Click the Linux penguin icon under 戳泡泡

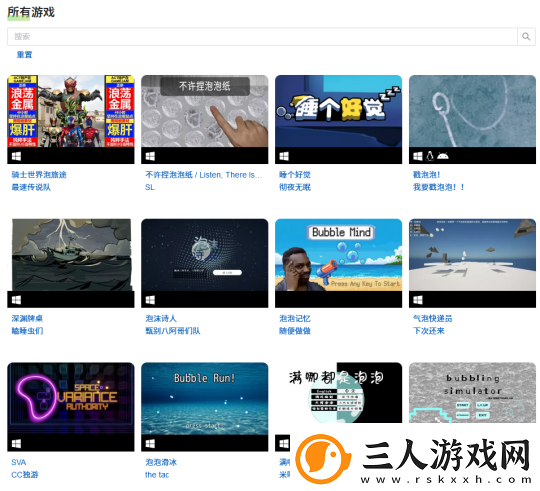[430, 156]
